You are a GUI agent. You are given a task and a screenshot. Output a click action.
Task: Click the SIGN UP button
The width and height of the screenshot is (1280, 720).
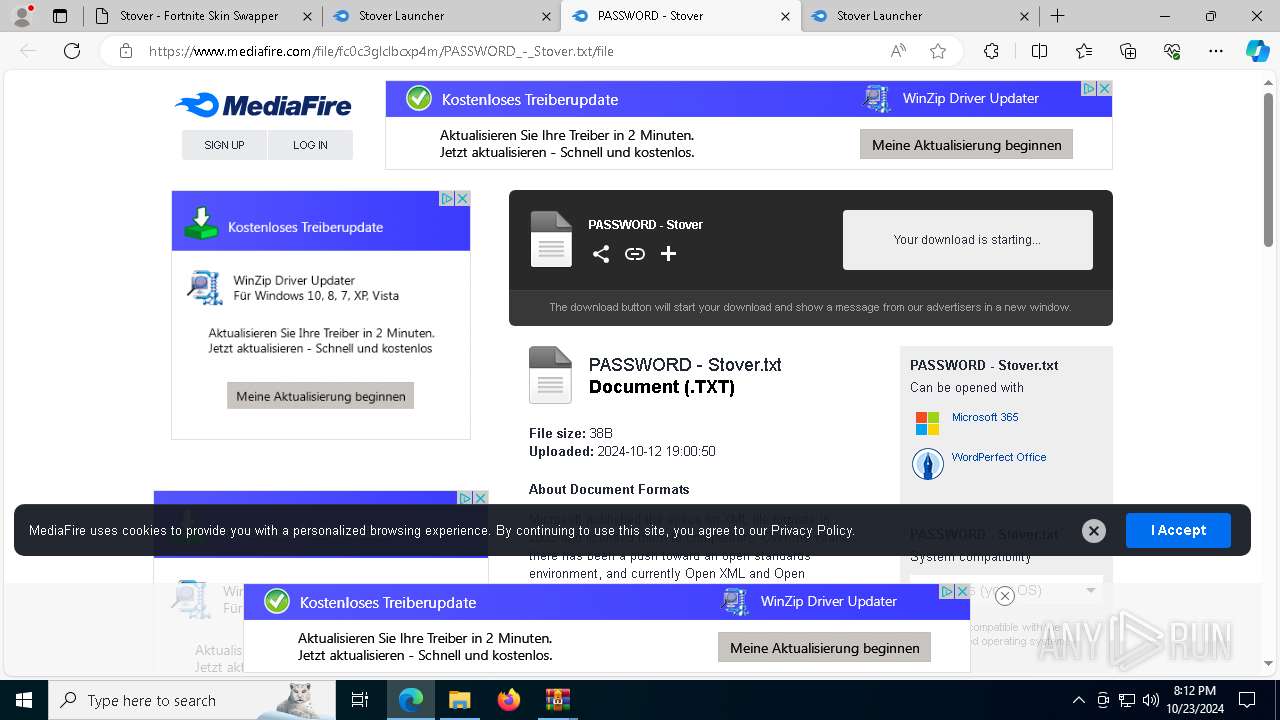[224, 145]
